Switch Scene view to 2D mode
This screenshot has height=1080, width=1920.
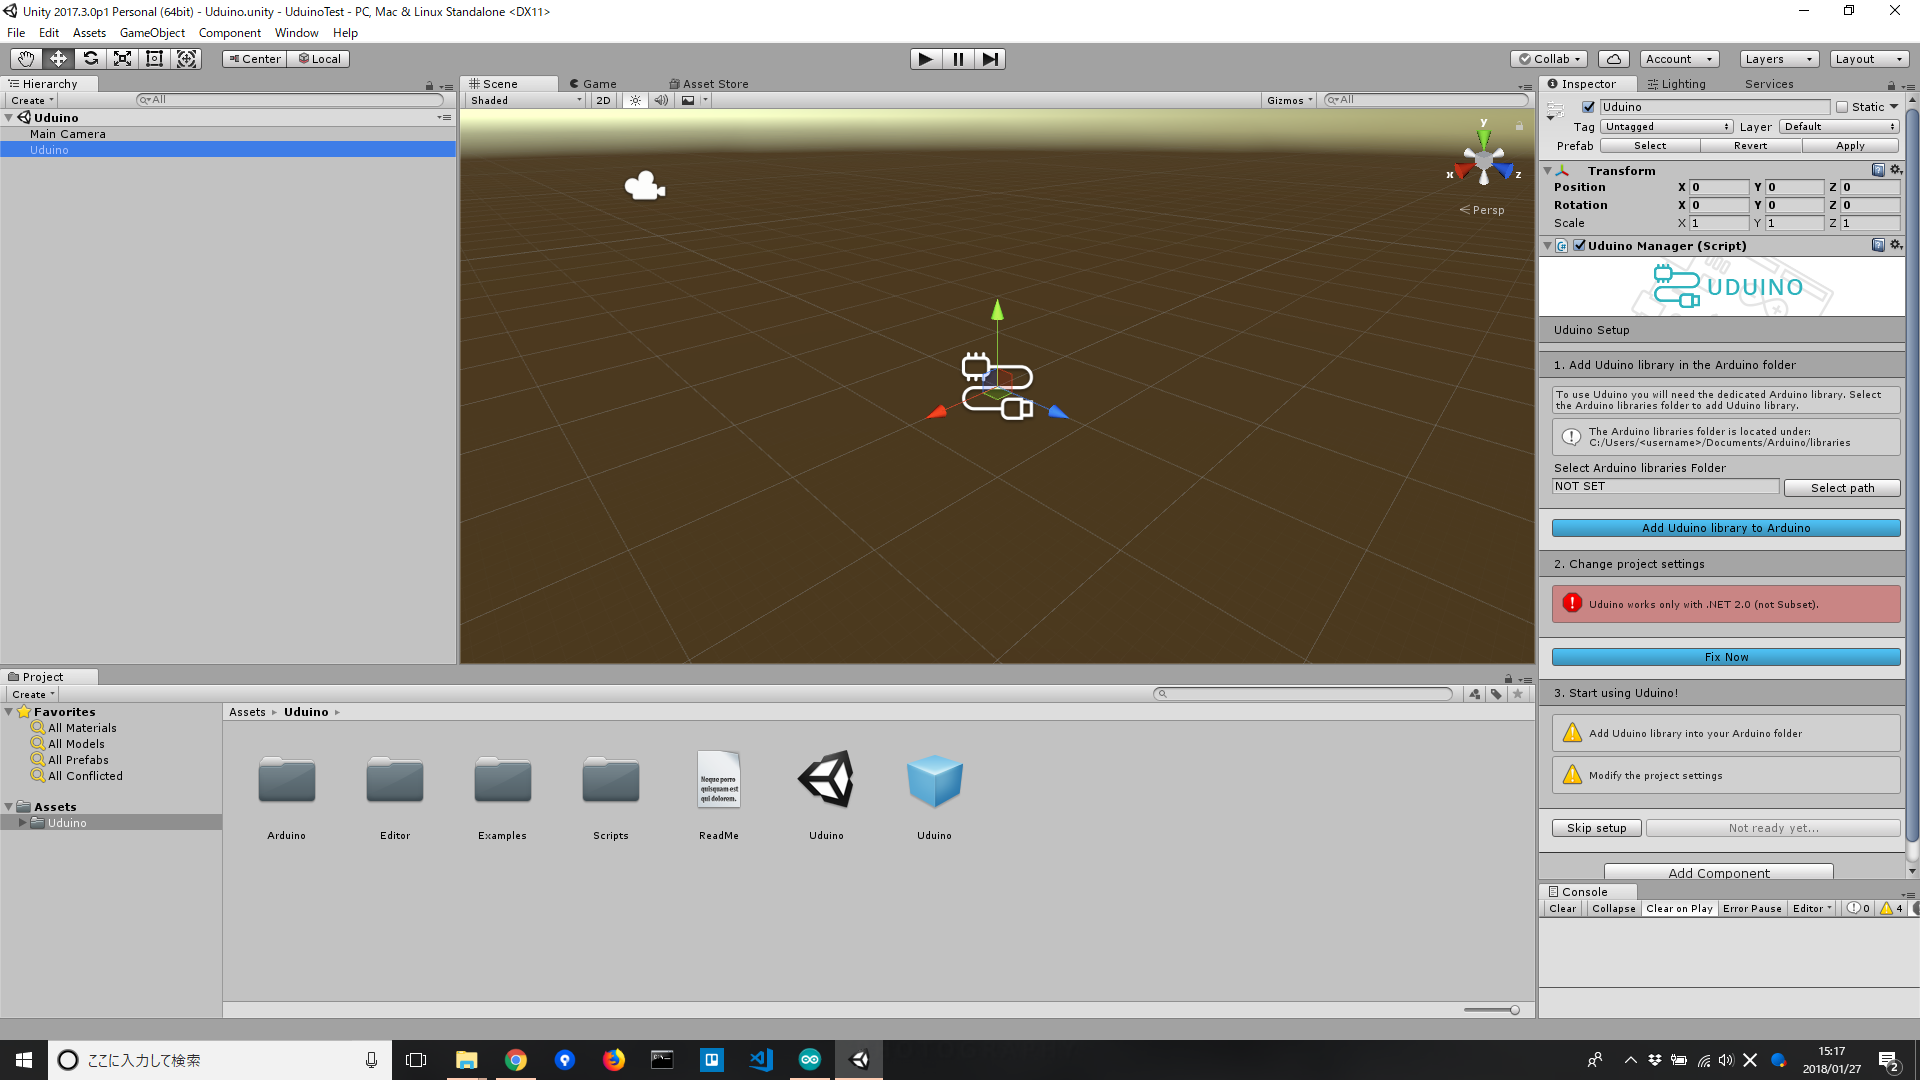point(603,100)
